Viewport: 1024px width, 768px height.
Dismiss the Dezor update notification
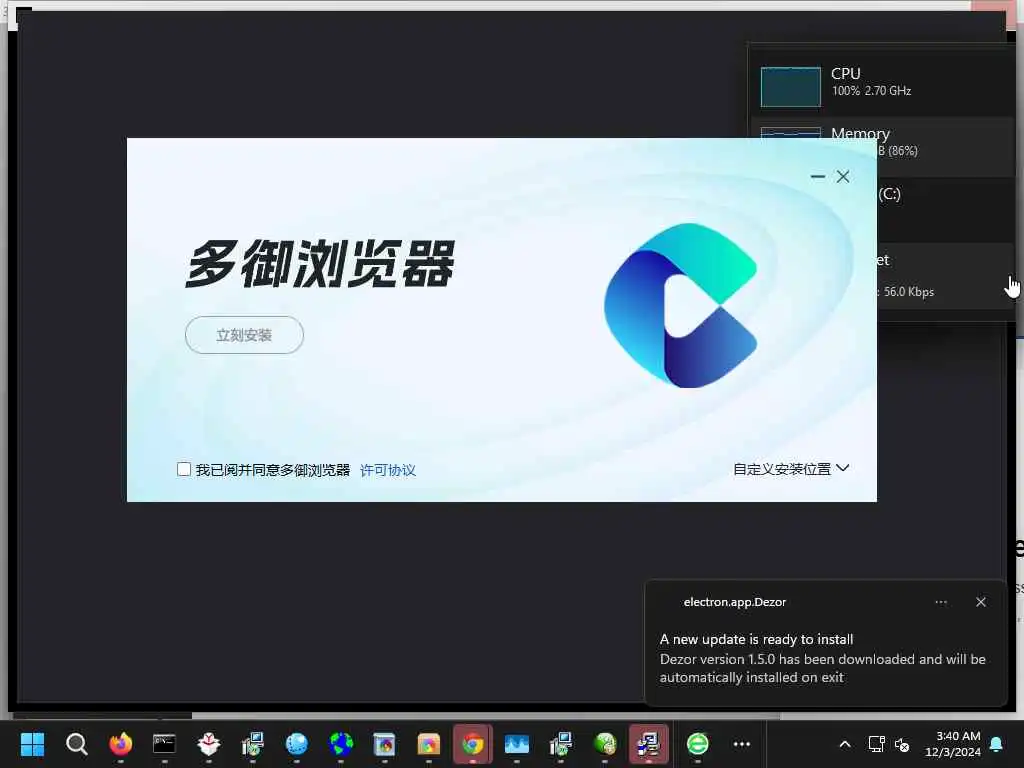click(980, 602)
